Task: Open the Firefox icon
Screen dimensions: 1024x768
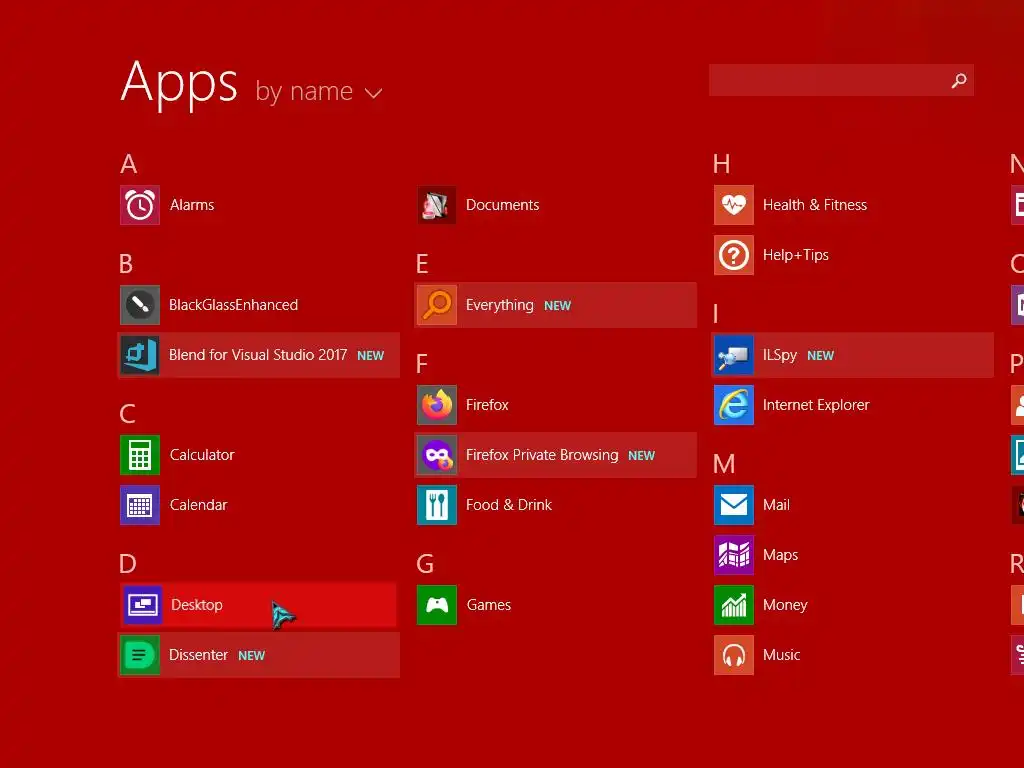Action: click(437, 405)
